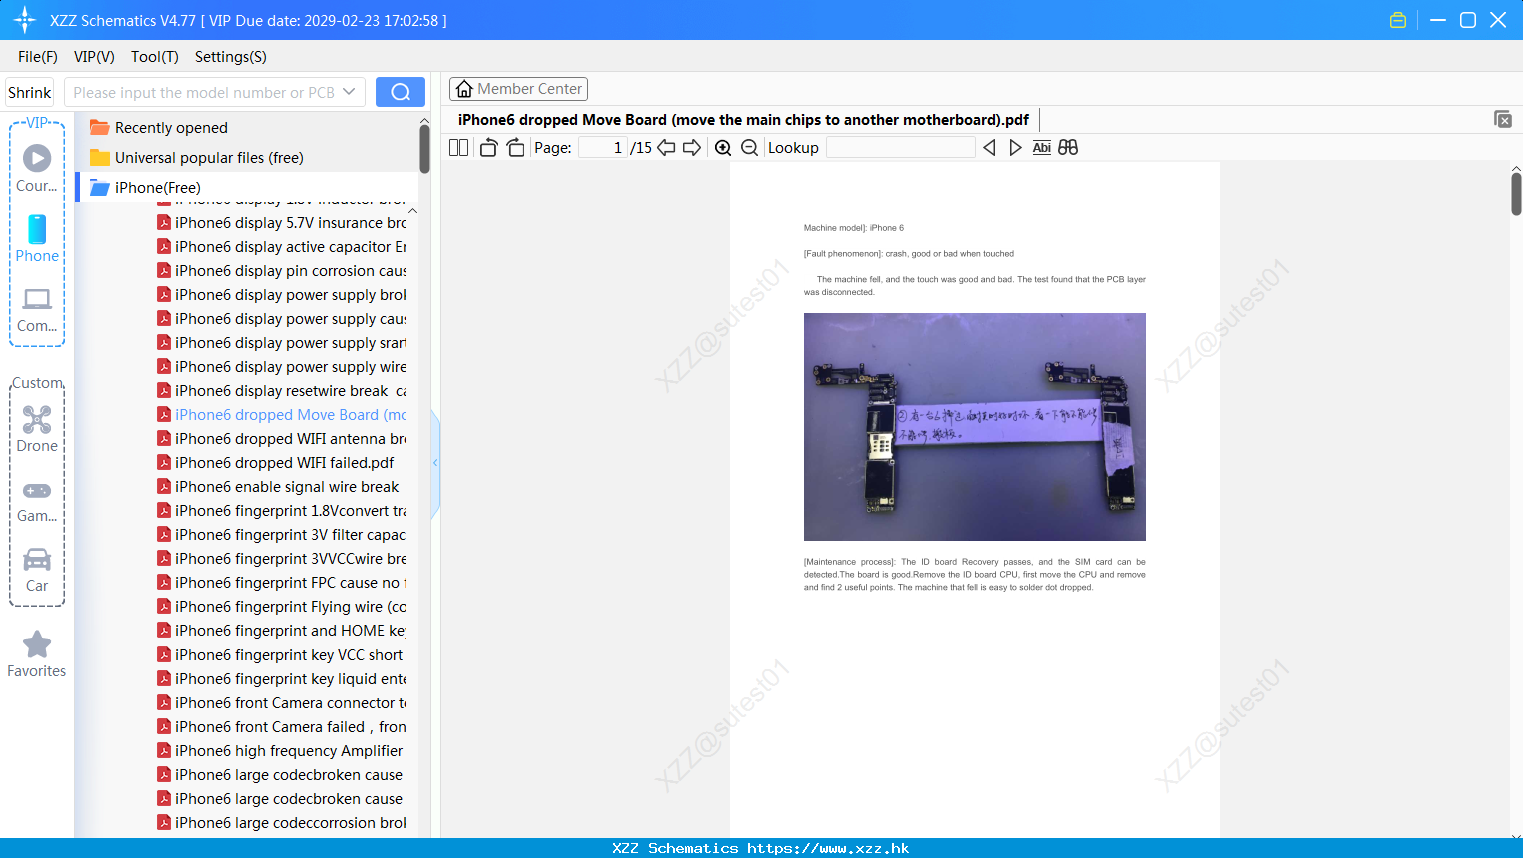Select iPhone6 dropped Move Board file
The image size is (1523, 858).
pos(282,414)
